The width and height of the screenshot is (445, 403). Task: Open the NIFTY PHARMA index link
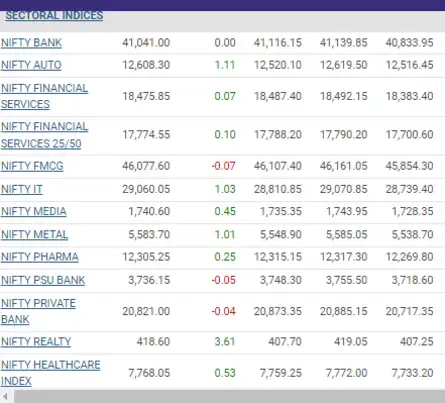(x=40, y=257)
